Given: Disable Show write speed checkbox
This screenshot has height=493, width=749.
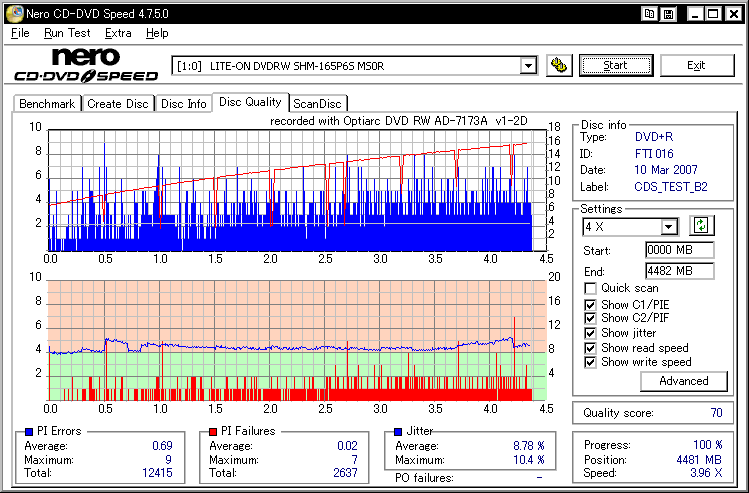Looking at the screenshot, I should point(591,362).
